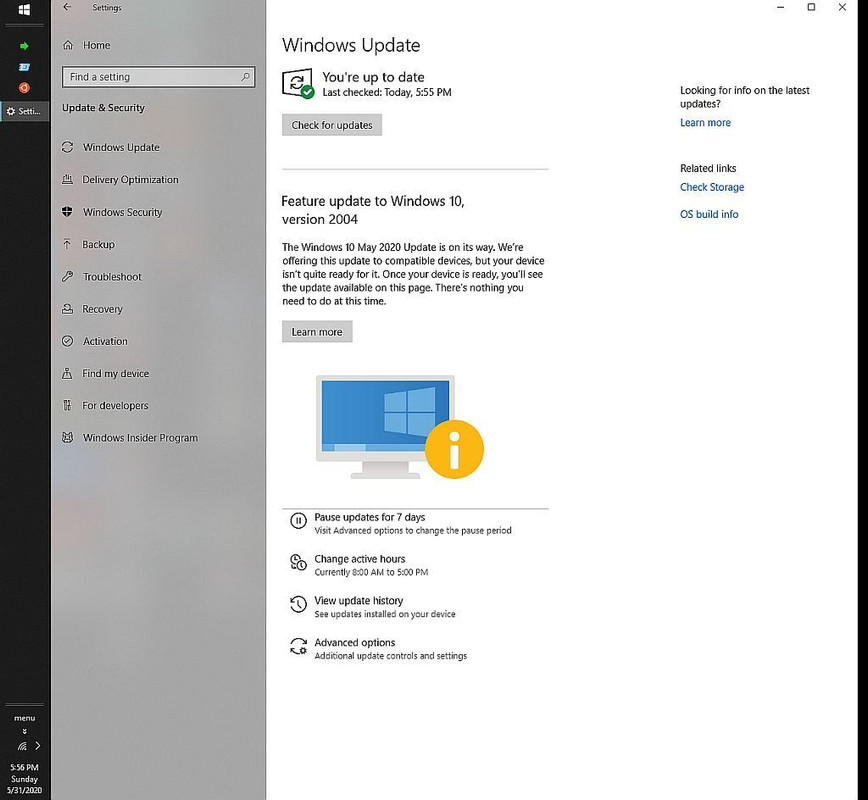Image resolution: width=868 pixels, height=800 pixels.
Task: Click the Windows Update sync icon in sidebar
Action: [68, 147]
